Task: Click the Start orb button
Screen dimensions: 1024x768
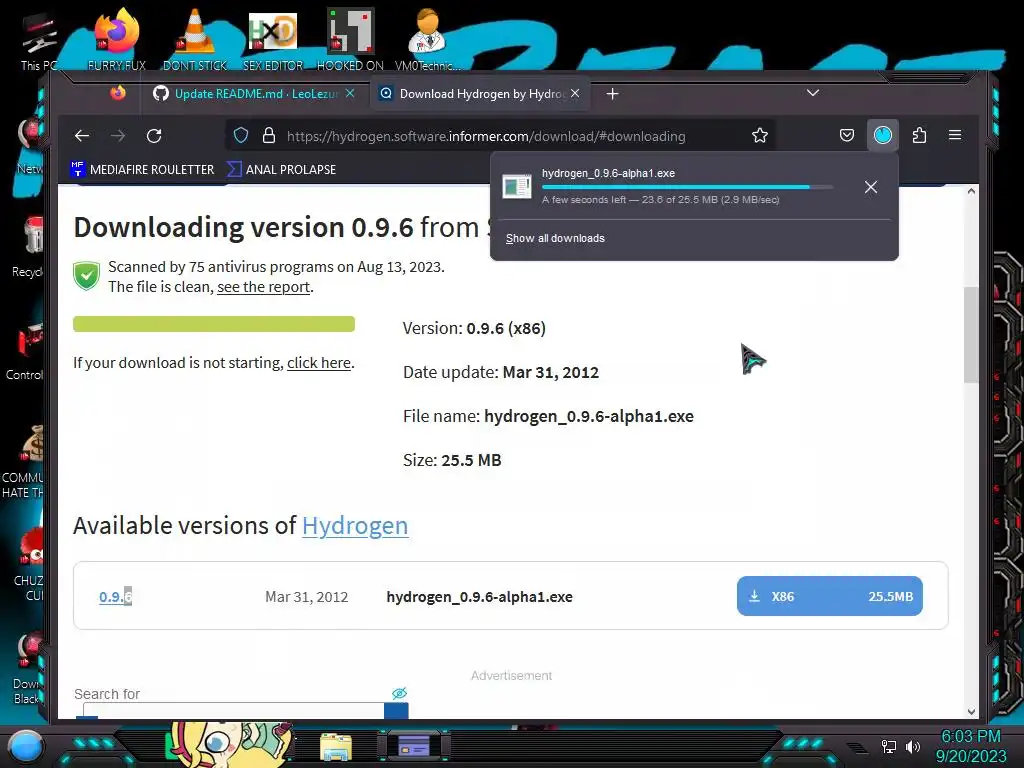Action: click(x=26, y=746)
